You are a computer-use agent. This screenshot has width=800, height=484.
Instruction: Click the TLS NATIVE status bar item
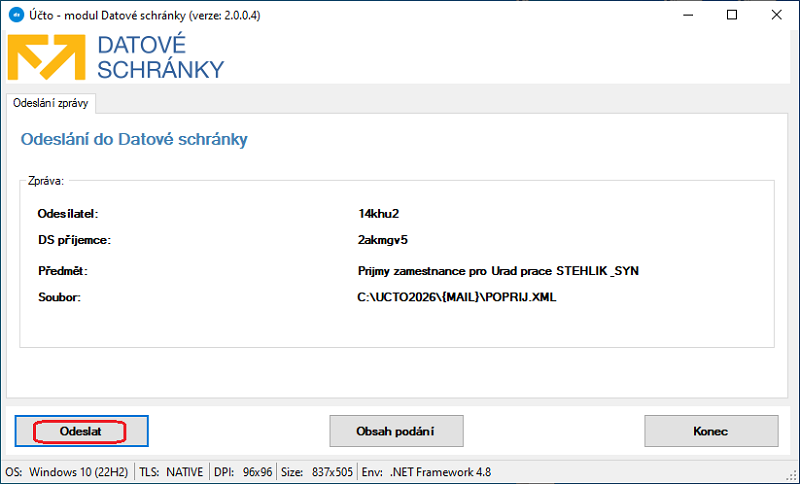[172, 471]
